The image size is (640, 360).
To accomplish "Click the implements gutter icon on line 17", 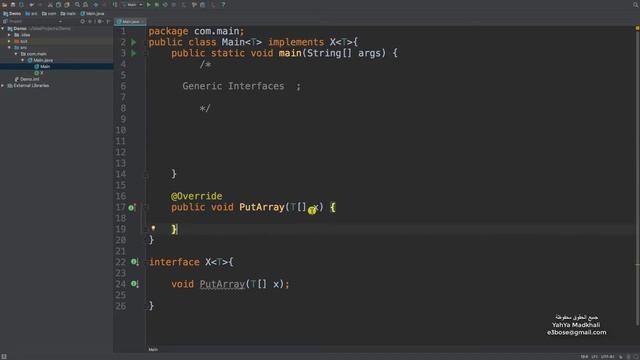I will pos(131,207).
